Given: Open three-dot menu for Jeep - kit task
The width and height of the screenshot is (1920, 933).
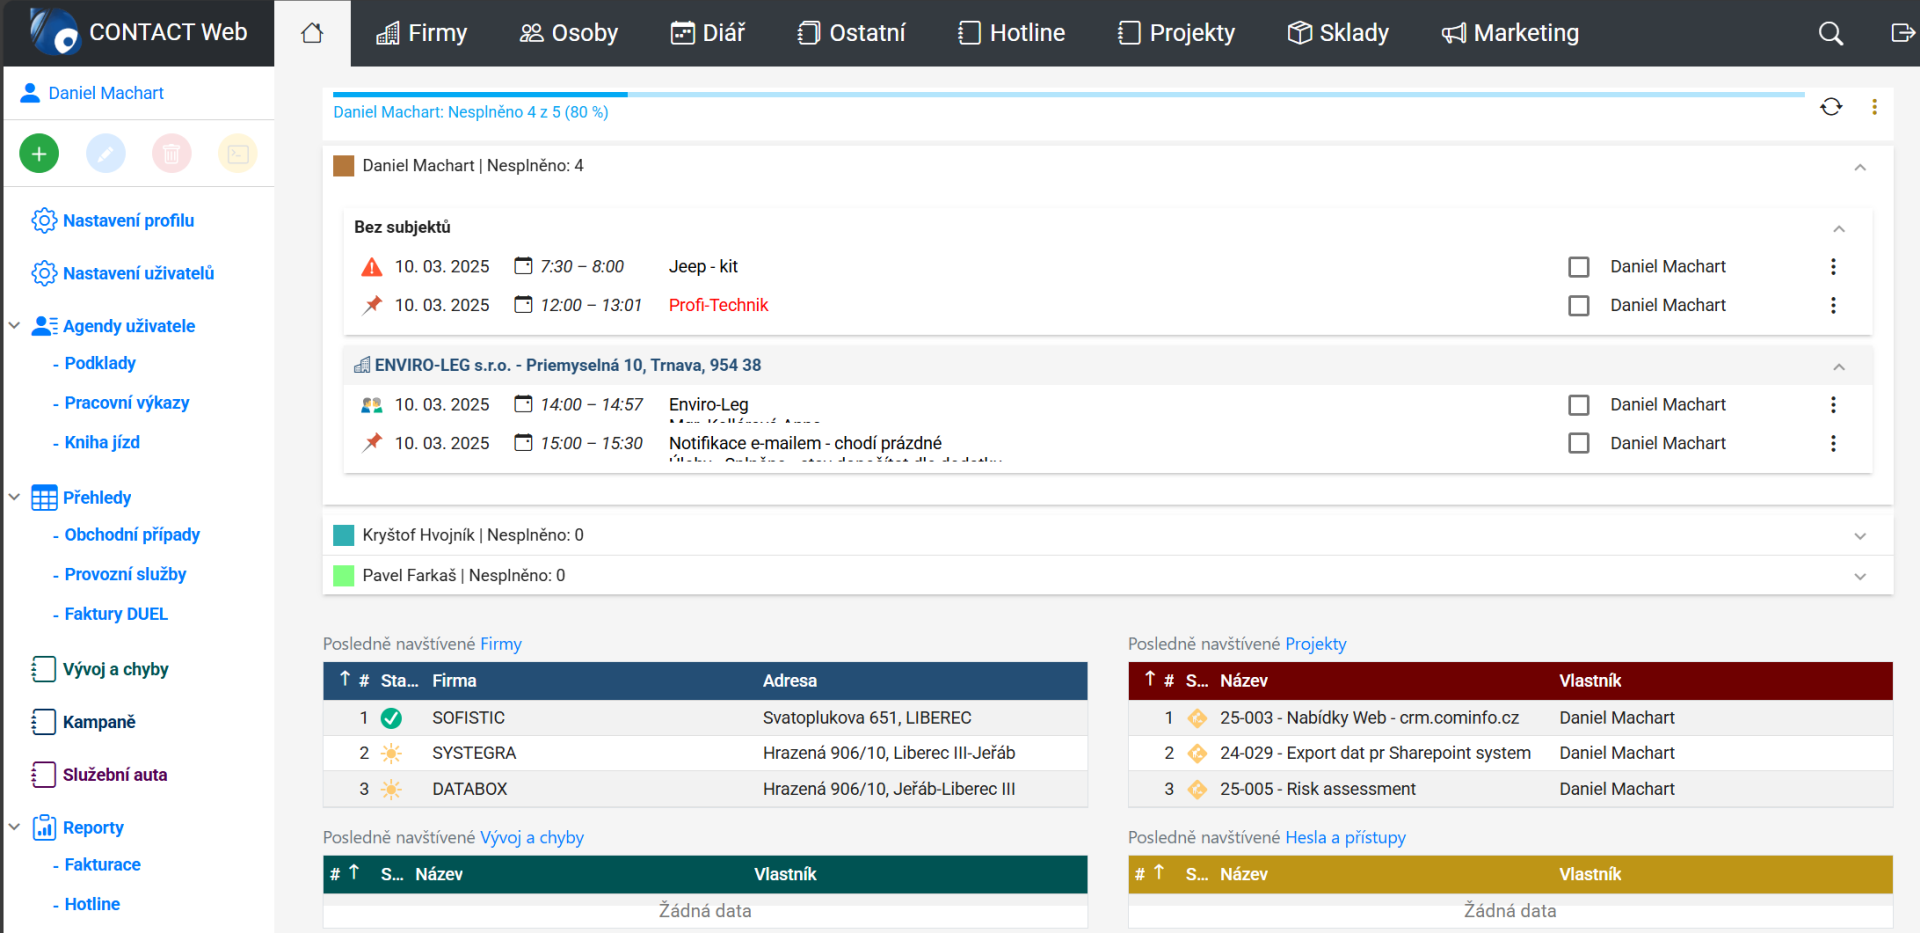Looking at the screenshot, I should coord(1833,267).
